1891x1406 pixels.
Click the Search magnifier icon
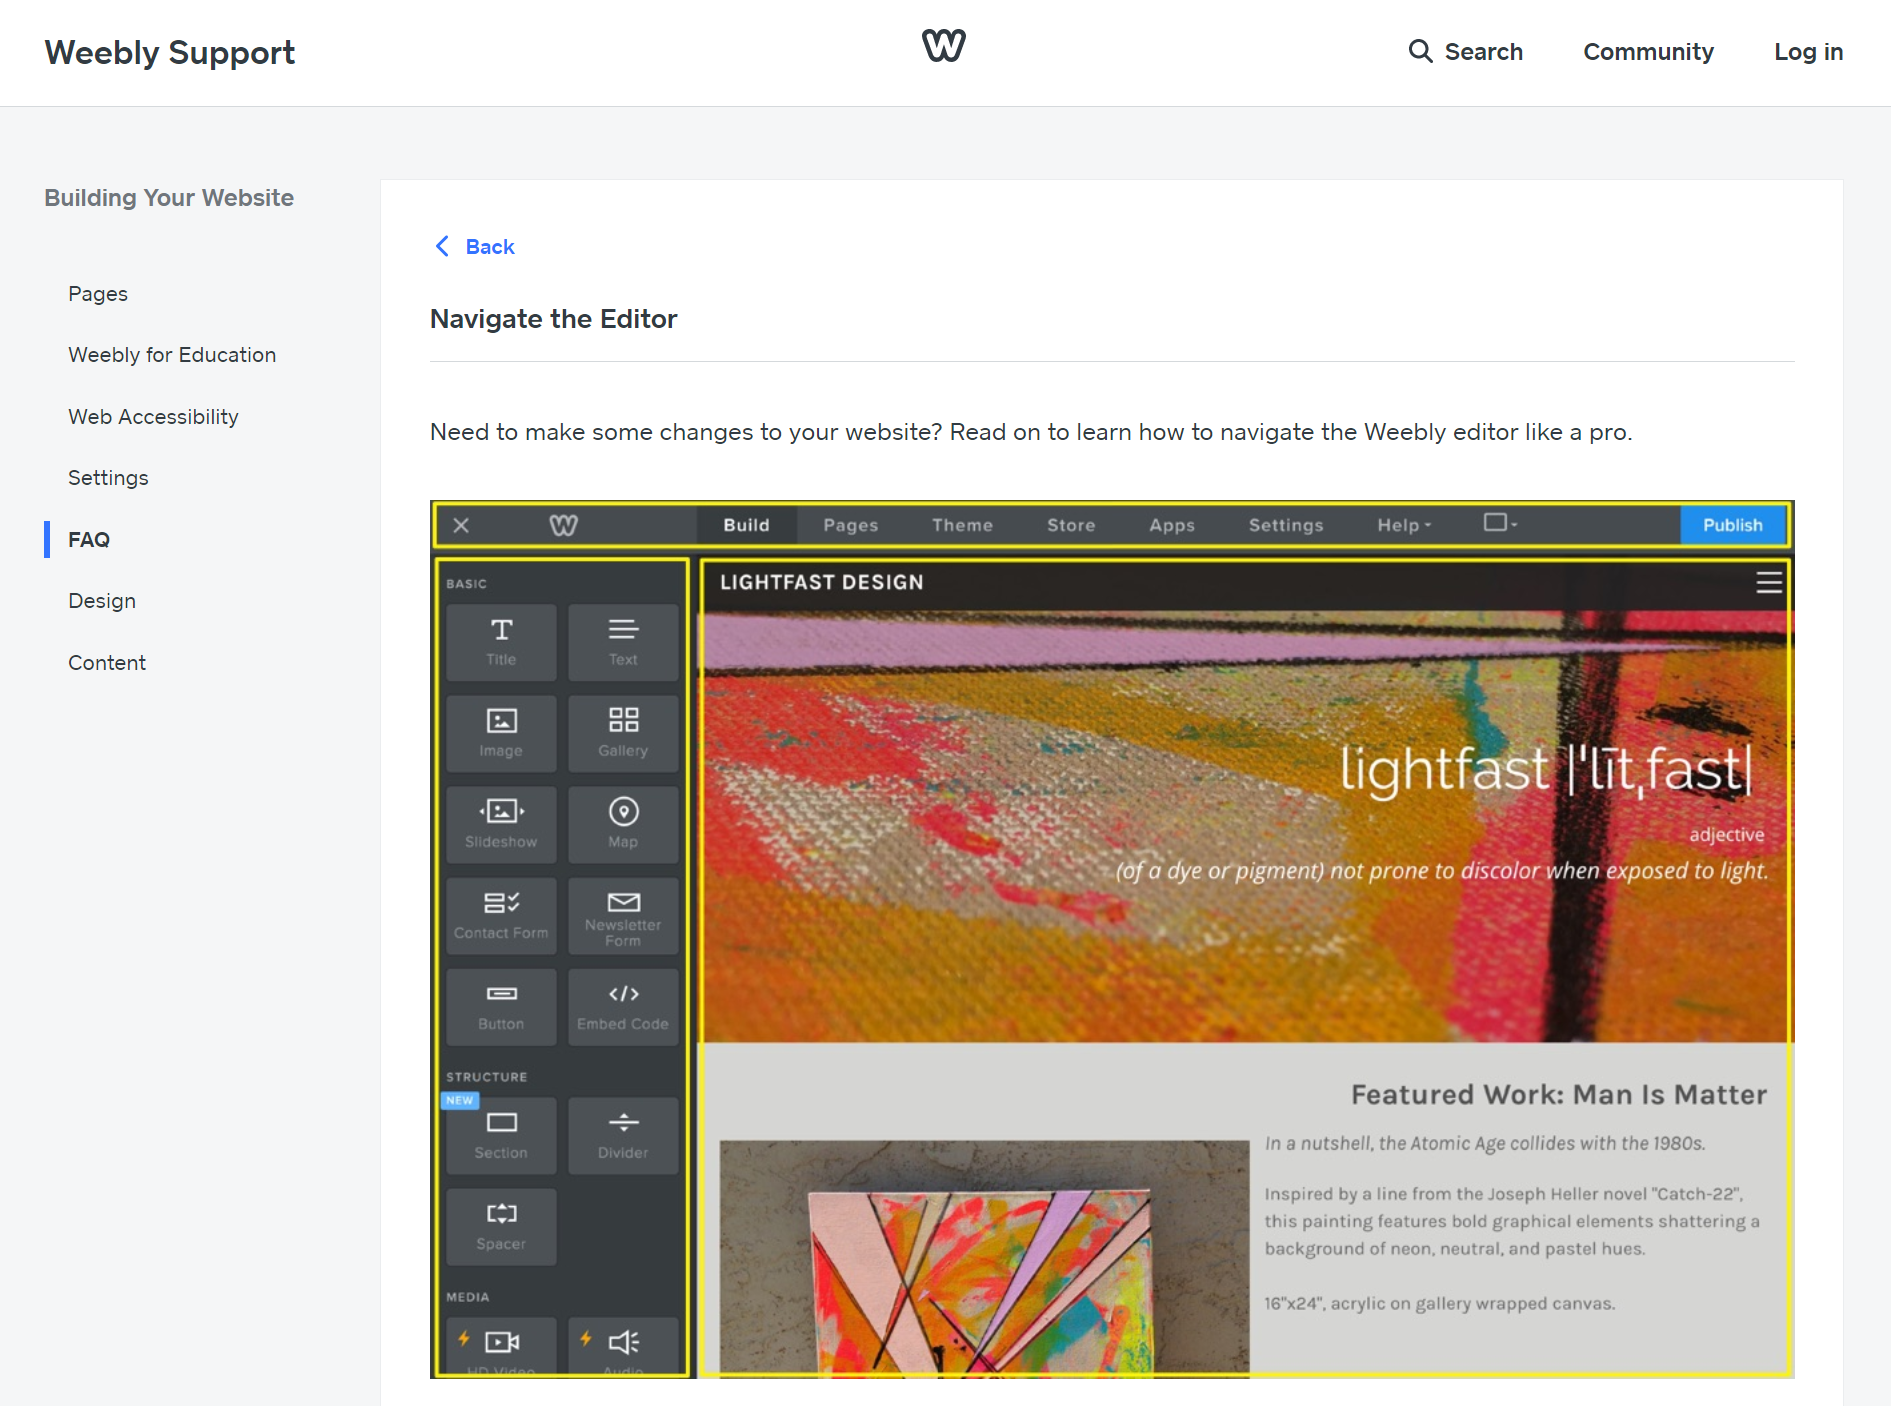tap(1420, 51)
